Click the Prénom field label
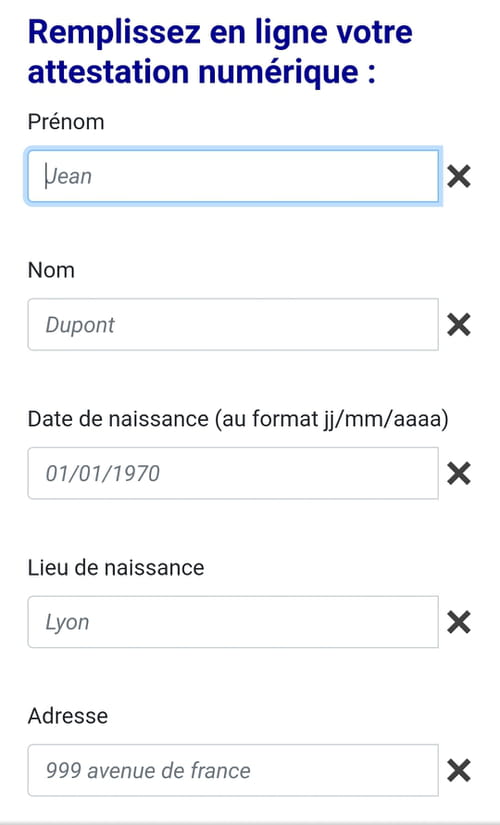The width and height of the screenshot is (500, 825). point(66,122)
